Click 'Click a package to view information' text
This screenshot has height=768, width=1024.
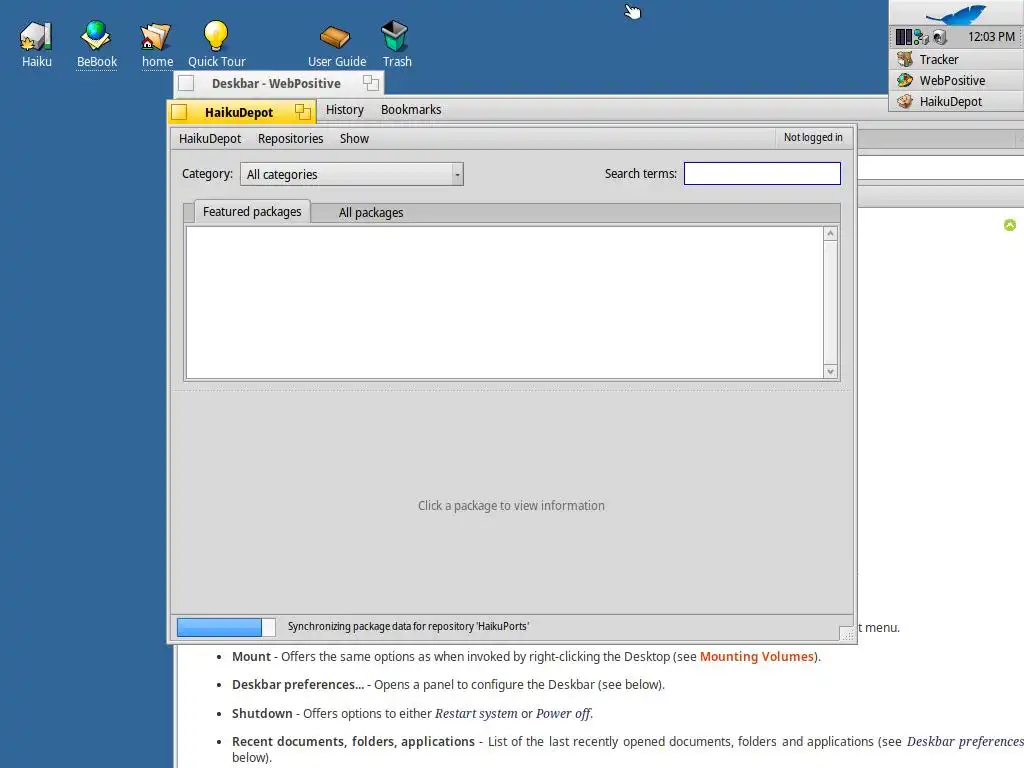(x=511, y=505)
